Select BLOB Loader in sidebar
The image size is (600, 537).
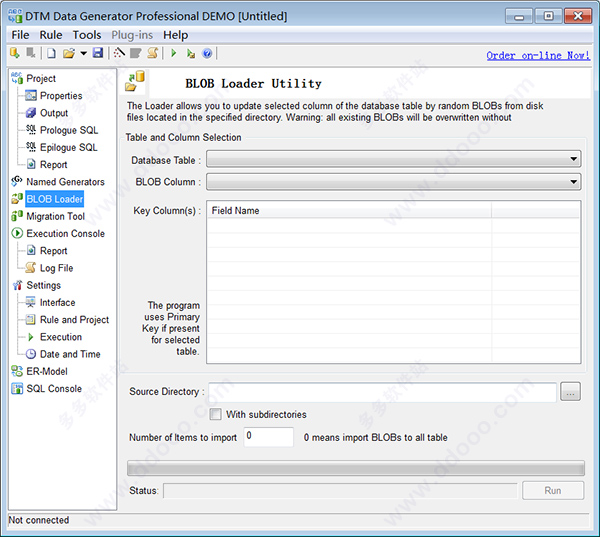55,199
